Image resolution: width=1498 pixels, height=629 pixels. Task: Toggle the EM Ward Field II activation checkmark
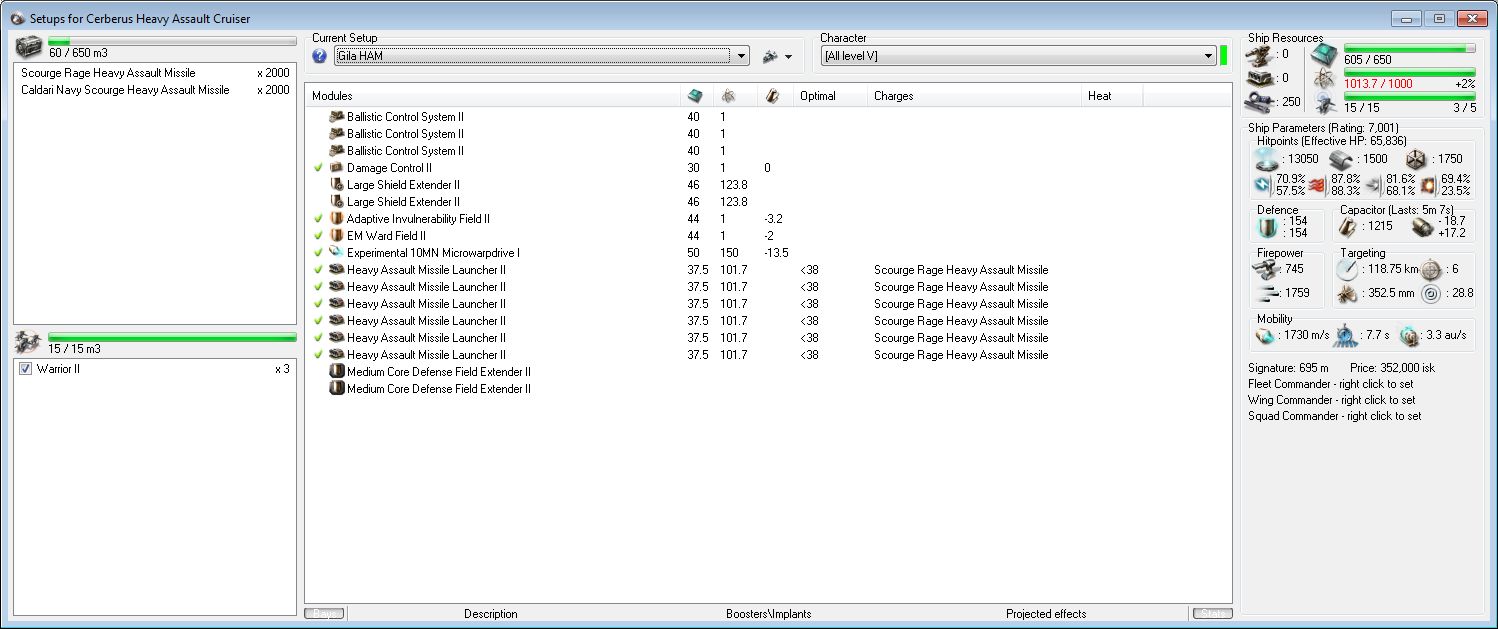pos(319,235)
